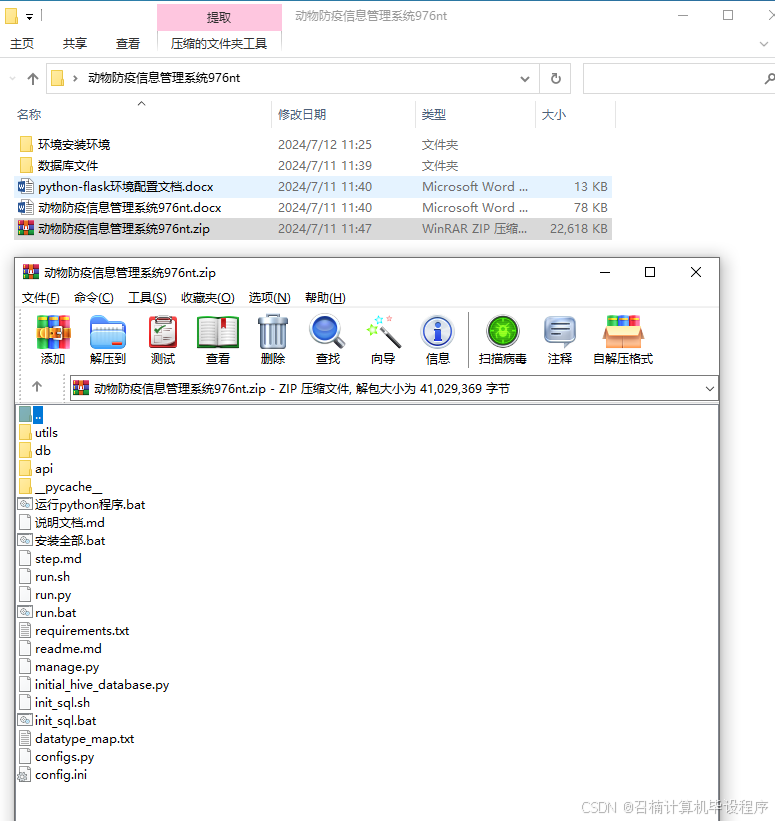Image resolution: width=775 pixels, height=821 pixels.
Task: Select the api folder in archive
Action: point(36,469)
